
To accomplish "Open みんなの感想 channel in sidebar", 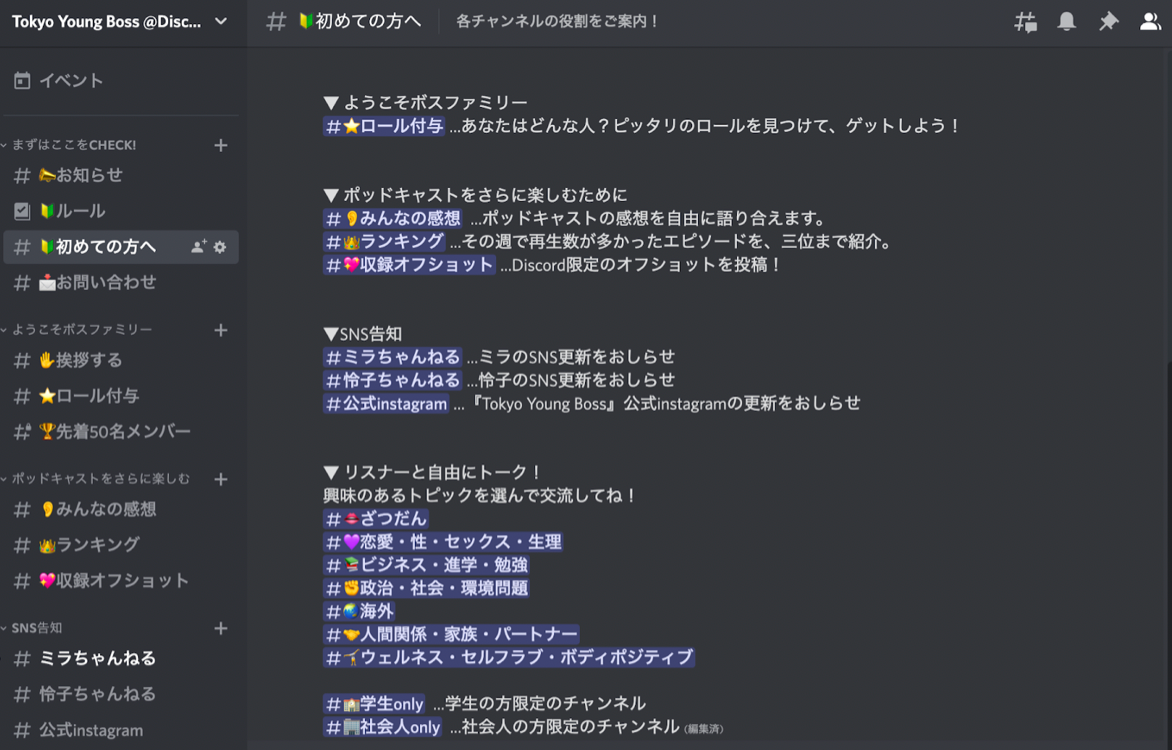I will (121, 509).
